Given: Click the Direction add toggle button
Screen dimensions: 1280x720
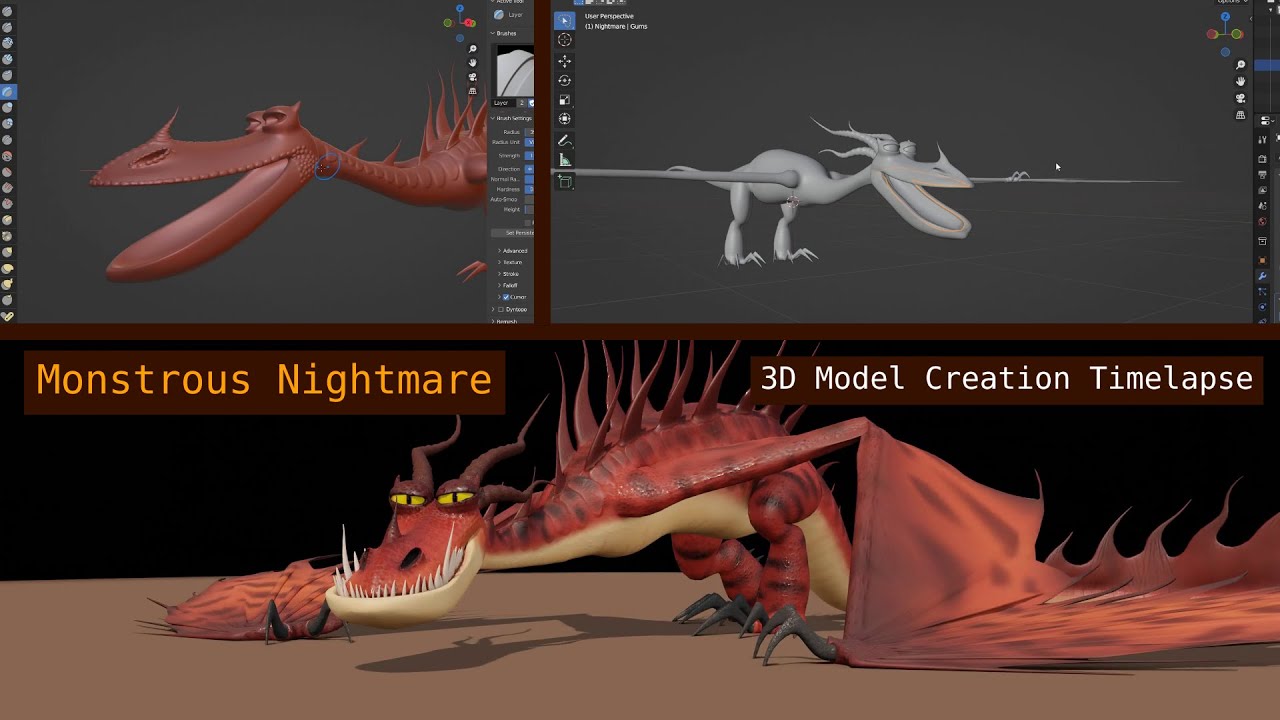Looking at the screenshot, I should pos(529,169).
